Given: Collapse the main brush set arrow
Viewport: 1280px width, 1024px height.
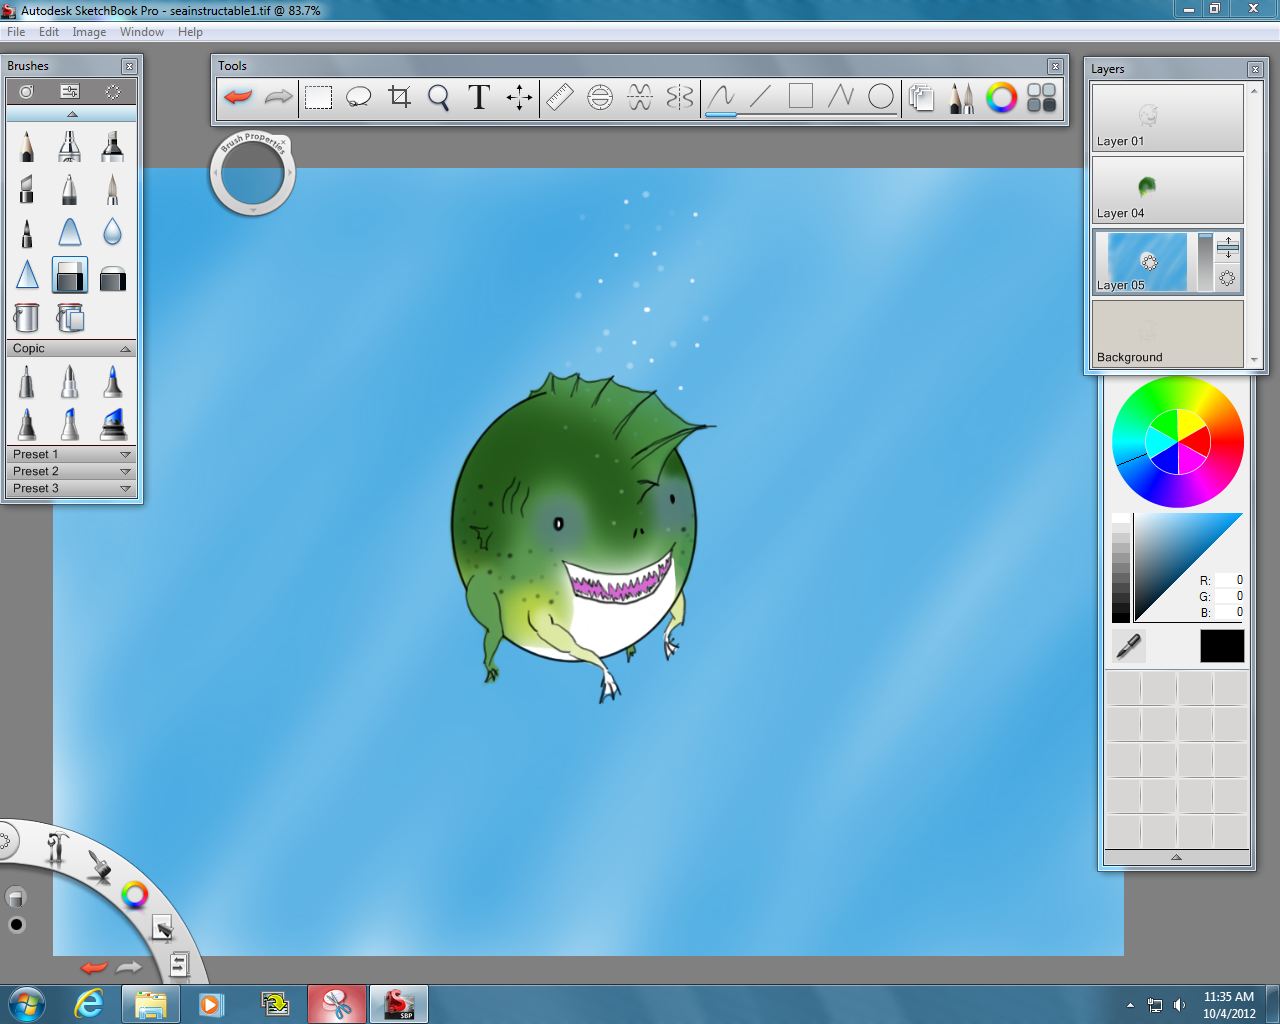Looking at the screenshot, I should [71, 114].
